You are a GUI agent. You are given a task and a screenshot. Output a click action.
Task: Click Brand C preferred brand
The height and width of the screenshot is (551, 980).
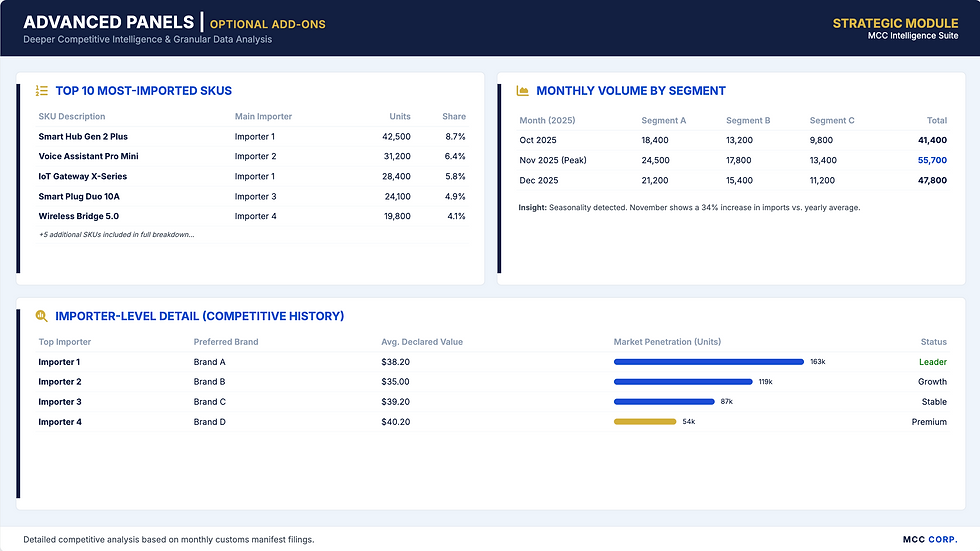coord(209,402)
